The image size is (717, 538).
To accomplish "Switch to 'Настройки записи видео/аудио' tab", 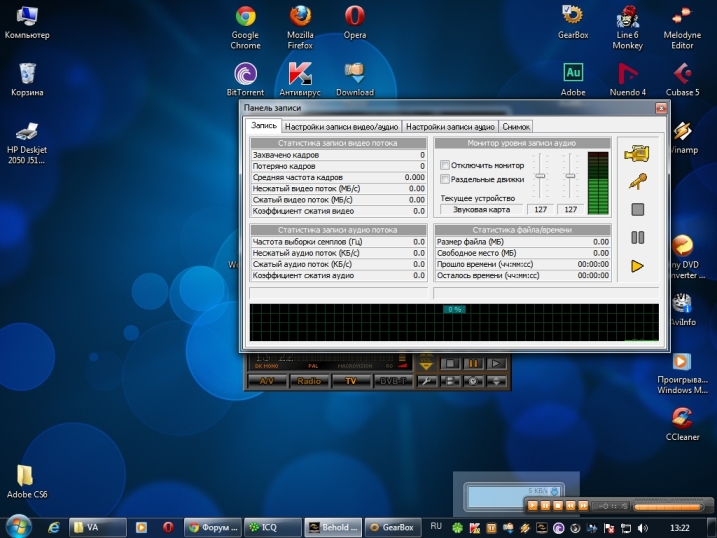I will pos(341,127).
